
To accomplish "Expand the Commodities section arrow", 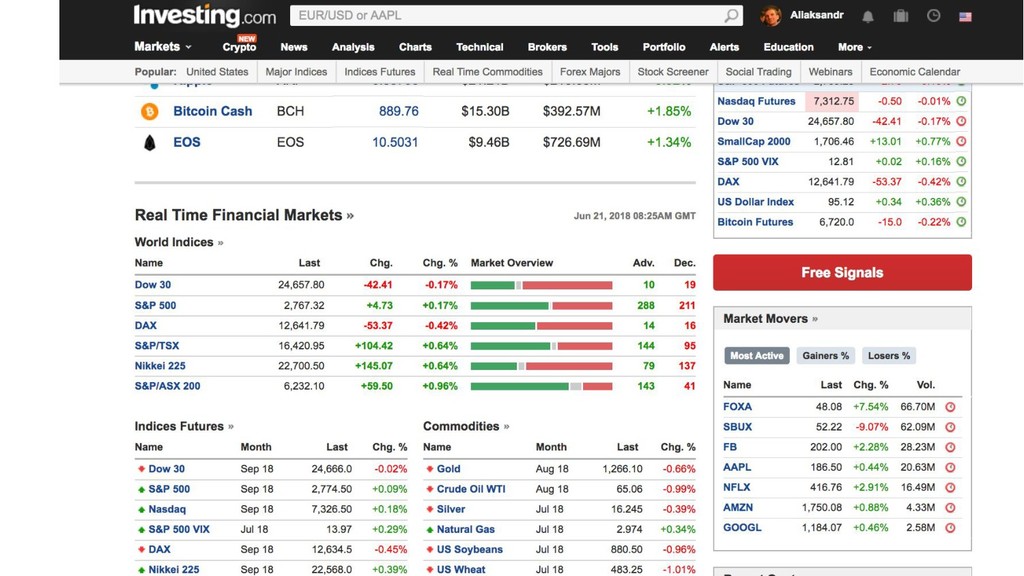I will click(x=506, y=427).
